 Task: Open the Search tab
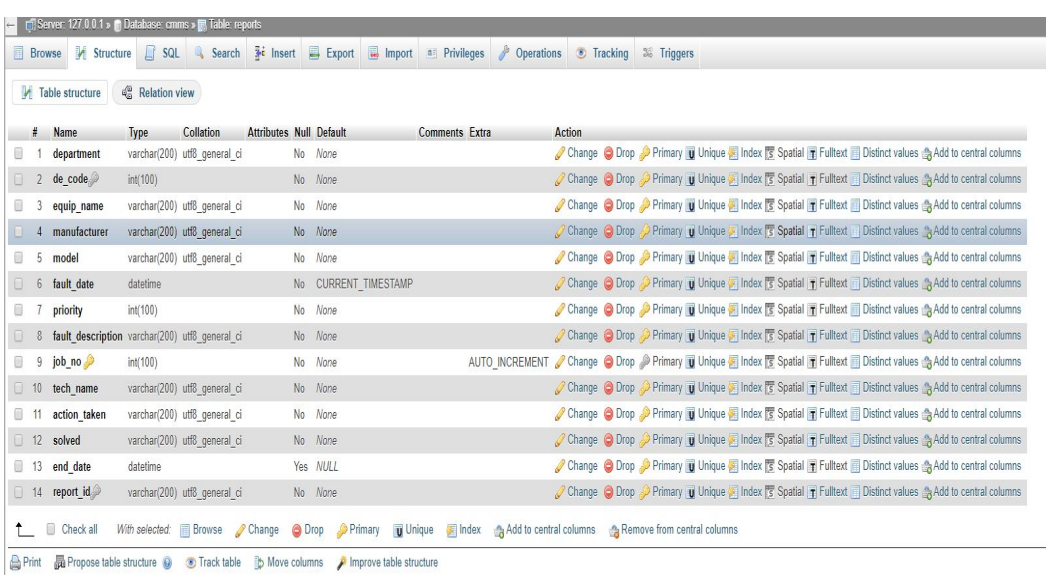pyautogui.click(x=217, y=53)
